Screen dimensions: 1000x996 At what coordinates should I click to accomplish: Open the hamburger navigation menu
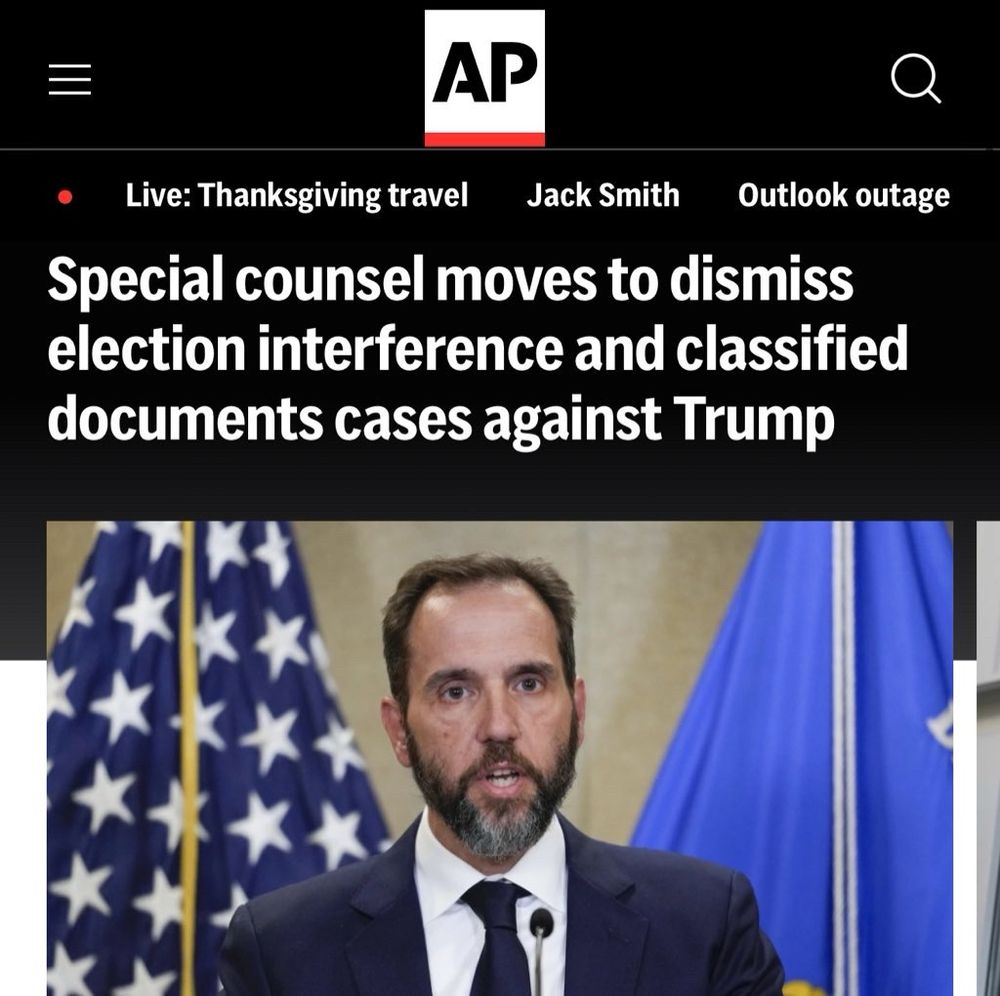[x=70, y=79]
